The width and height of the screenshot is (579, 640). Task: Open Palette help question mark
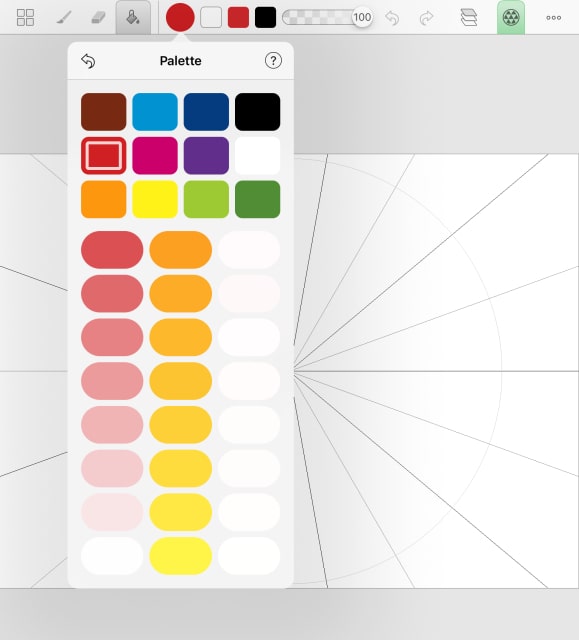273,61
